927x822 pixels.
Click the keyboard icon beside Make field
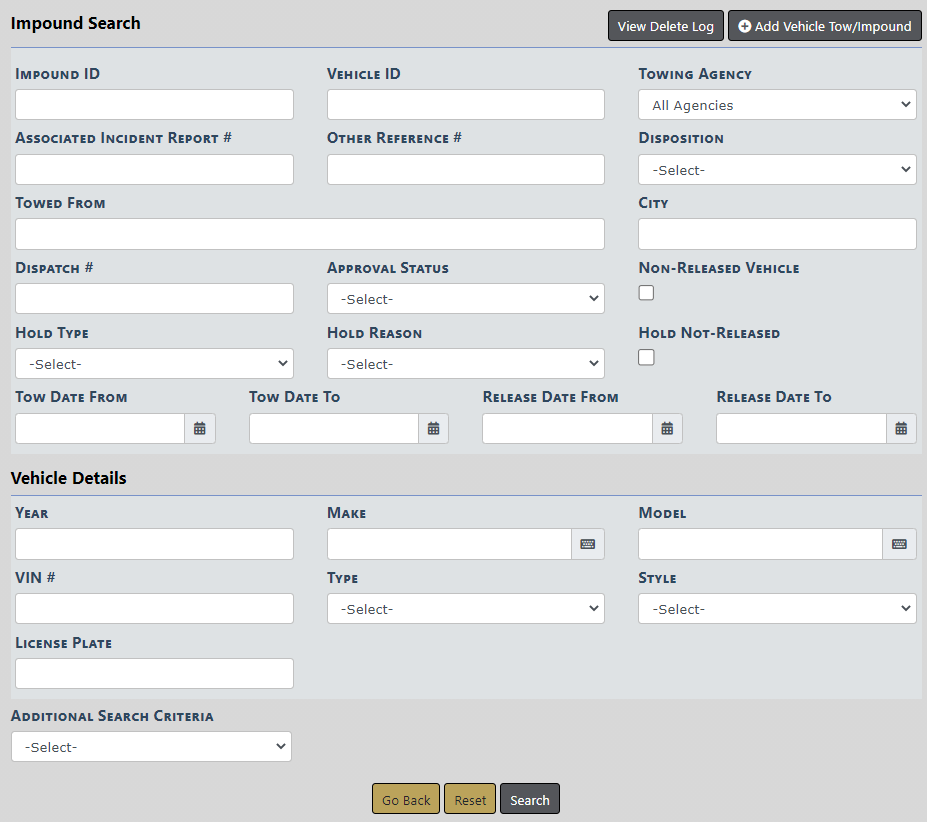(588, 544)
